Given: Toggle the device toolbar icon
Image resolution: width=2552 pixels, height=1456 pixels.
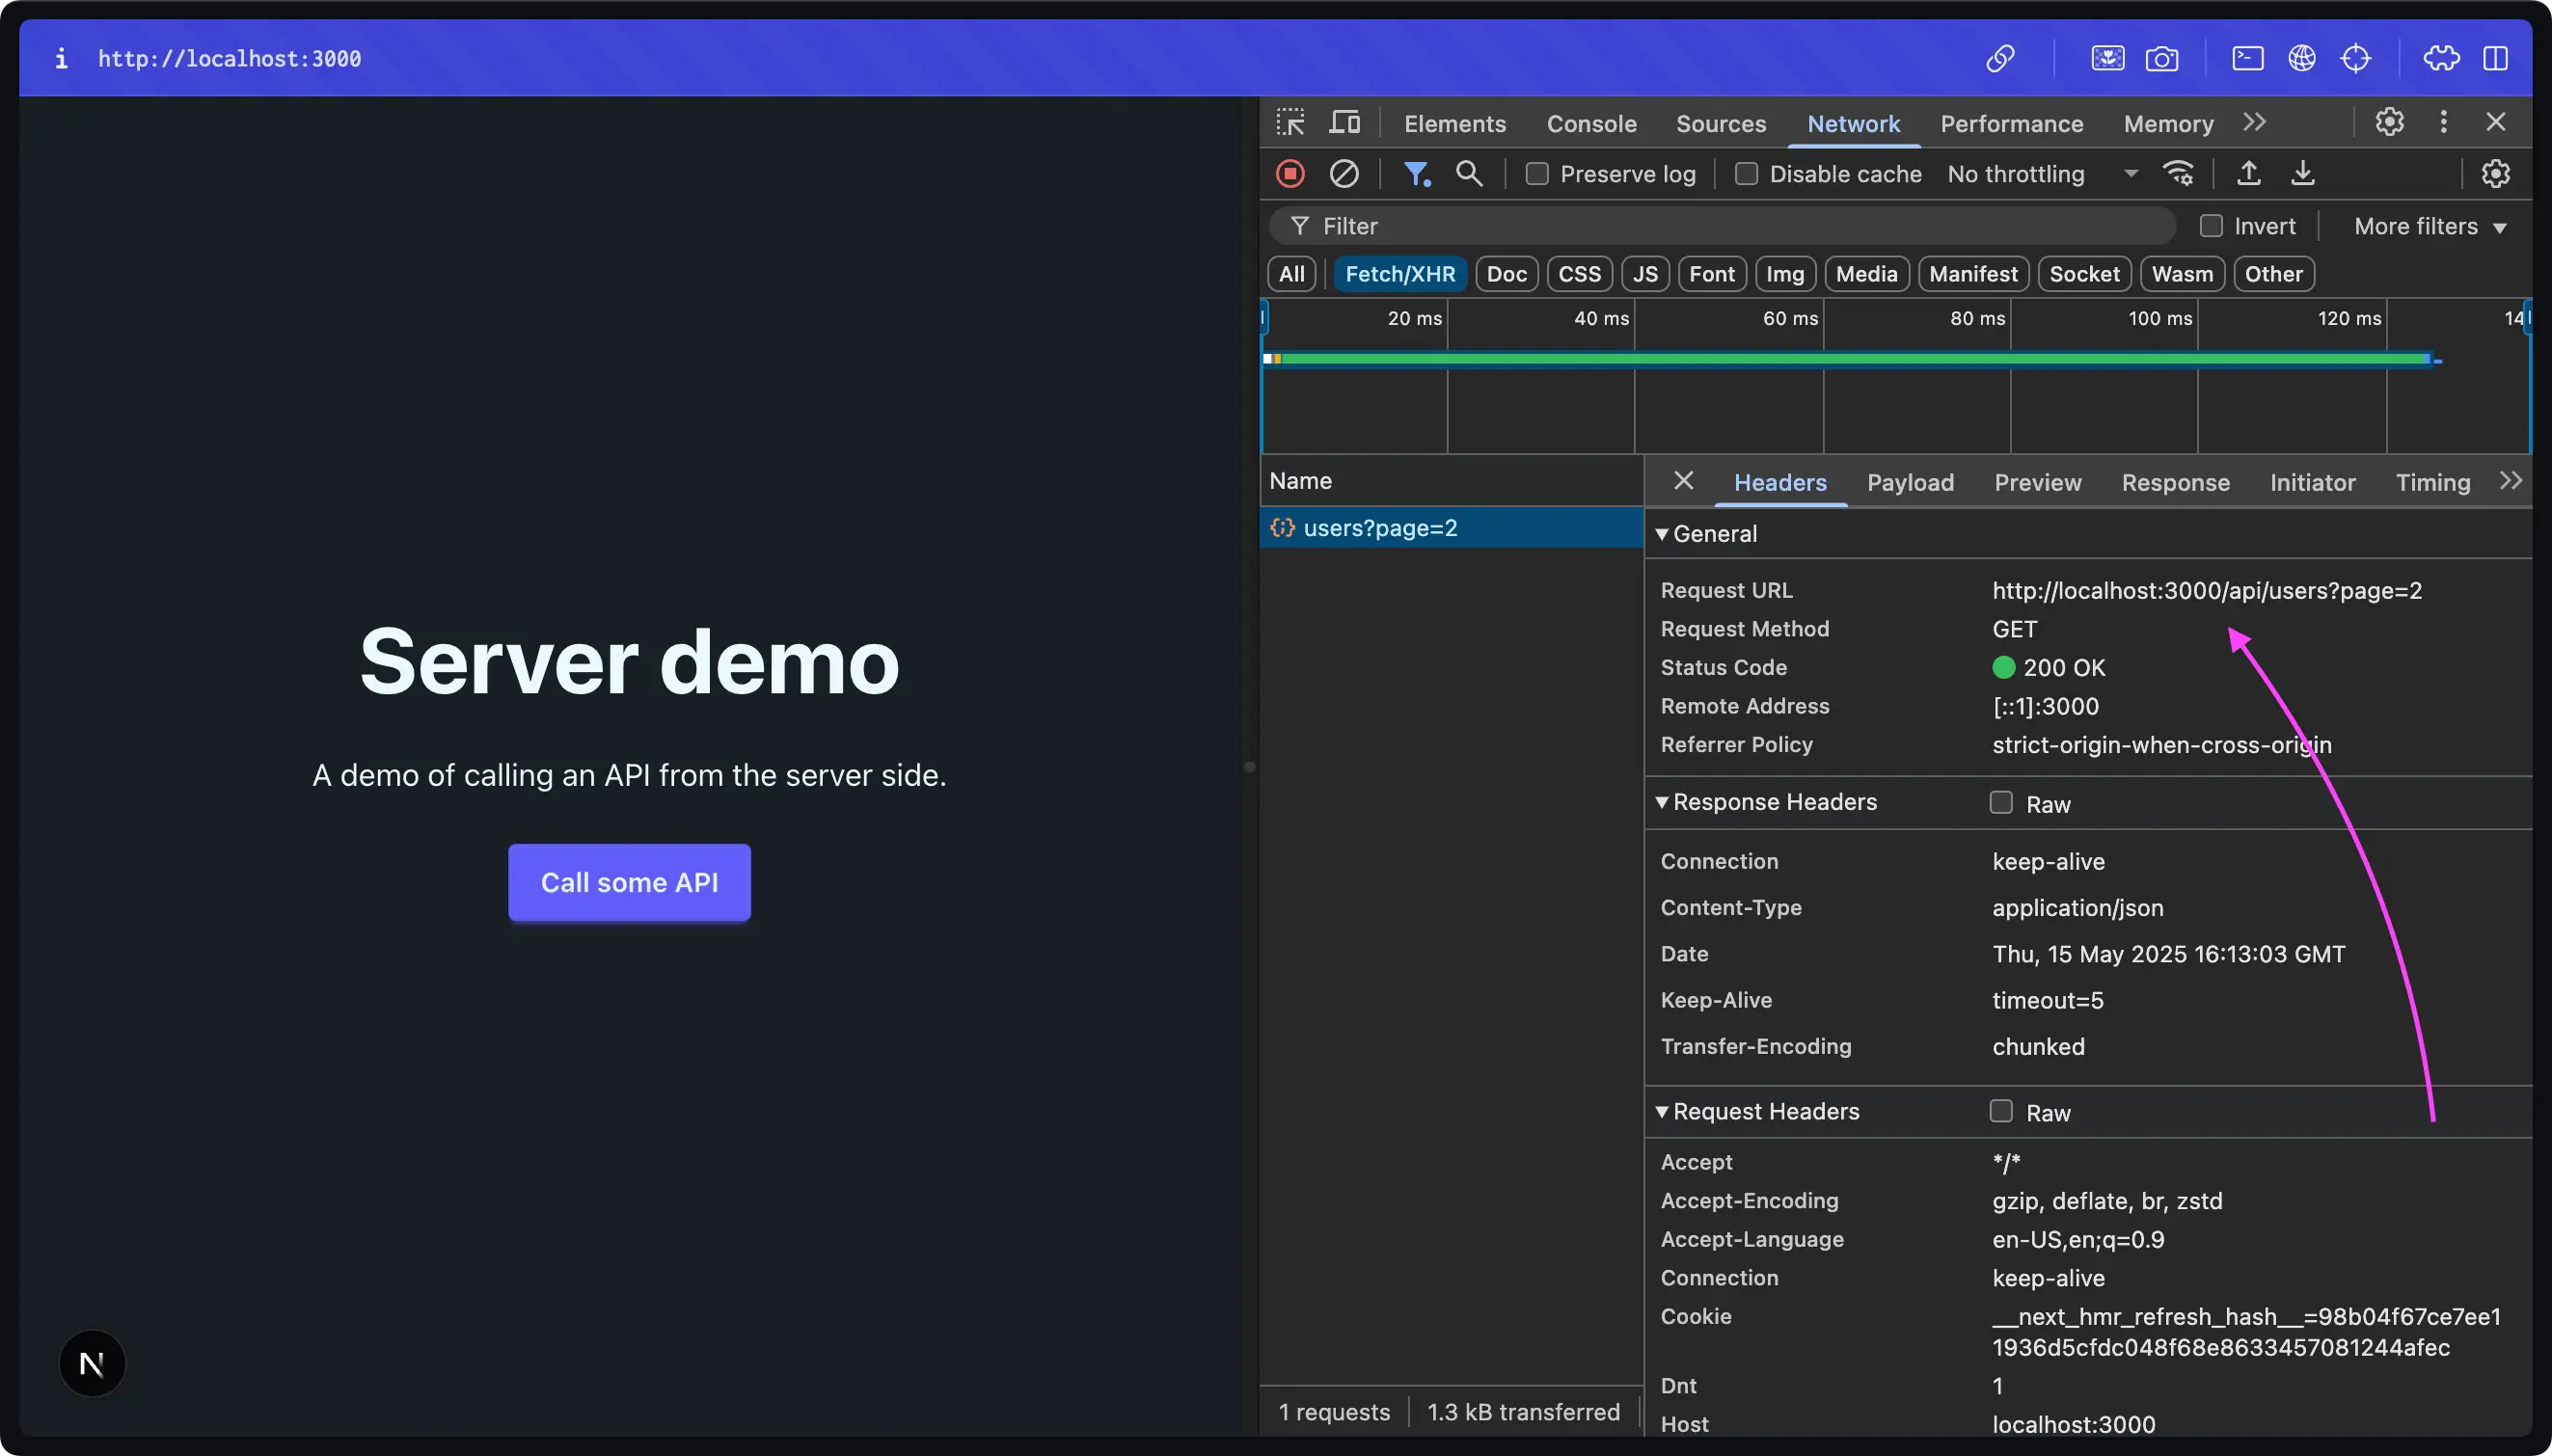Looking at the screenshot, I should click(x=1345, y=123).
